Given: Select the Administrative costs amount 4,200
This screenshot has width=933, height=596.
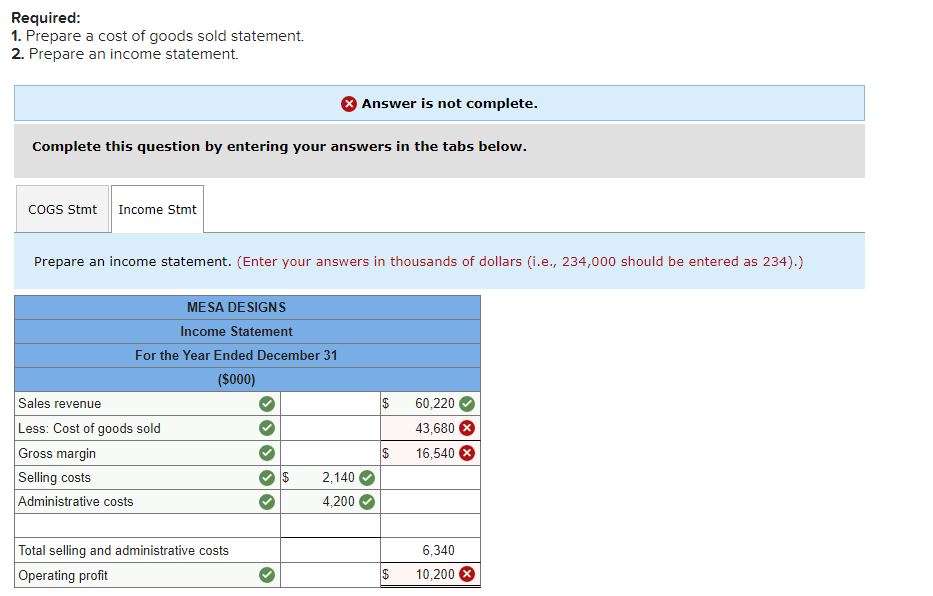Looking at the screenshot, I should click(330, 502).
